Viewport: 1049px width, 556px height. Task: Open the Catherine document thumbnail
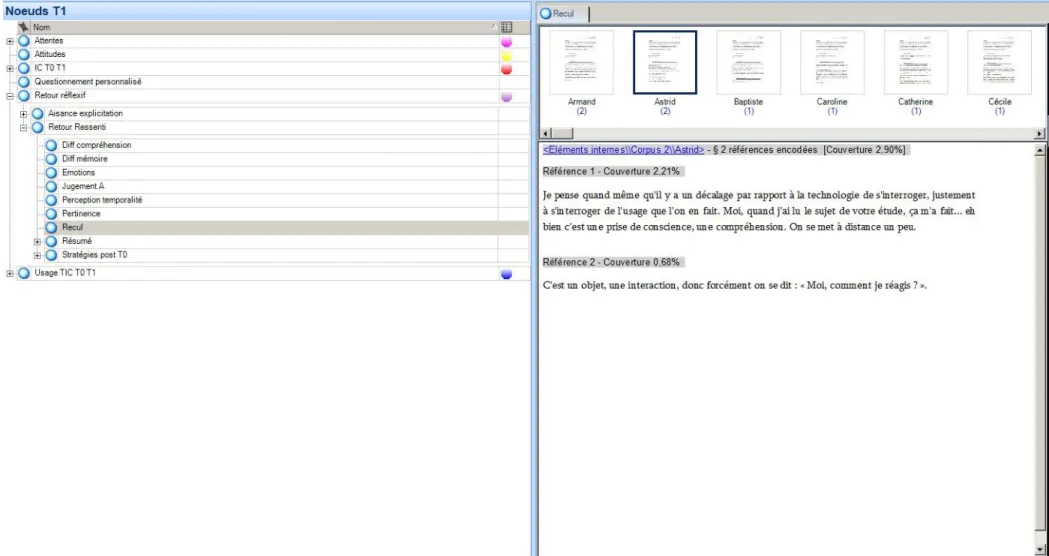coord(916,62)
